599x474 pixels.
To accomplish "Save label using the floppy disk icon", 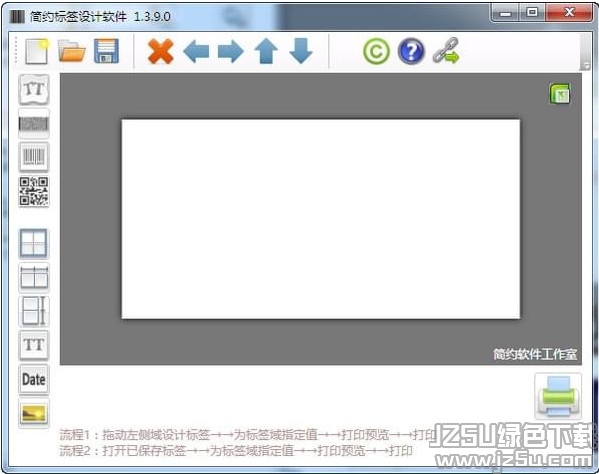I will 106,51.
